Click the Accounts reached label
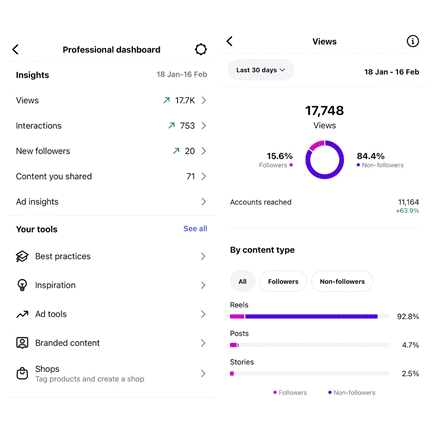435x435 pixels. [x=261, y=202]
